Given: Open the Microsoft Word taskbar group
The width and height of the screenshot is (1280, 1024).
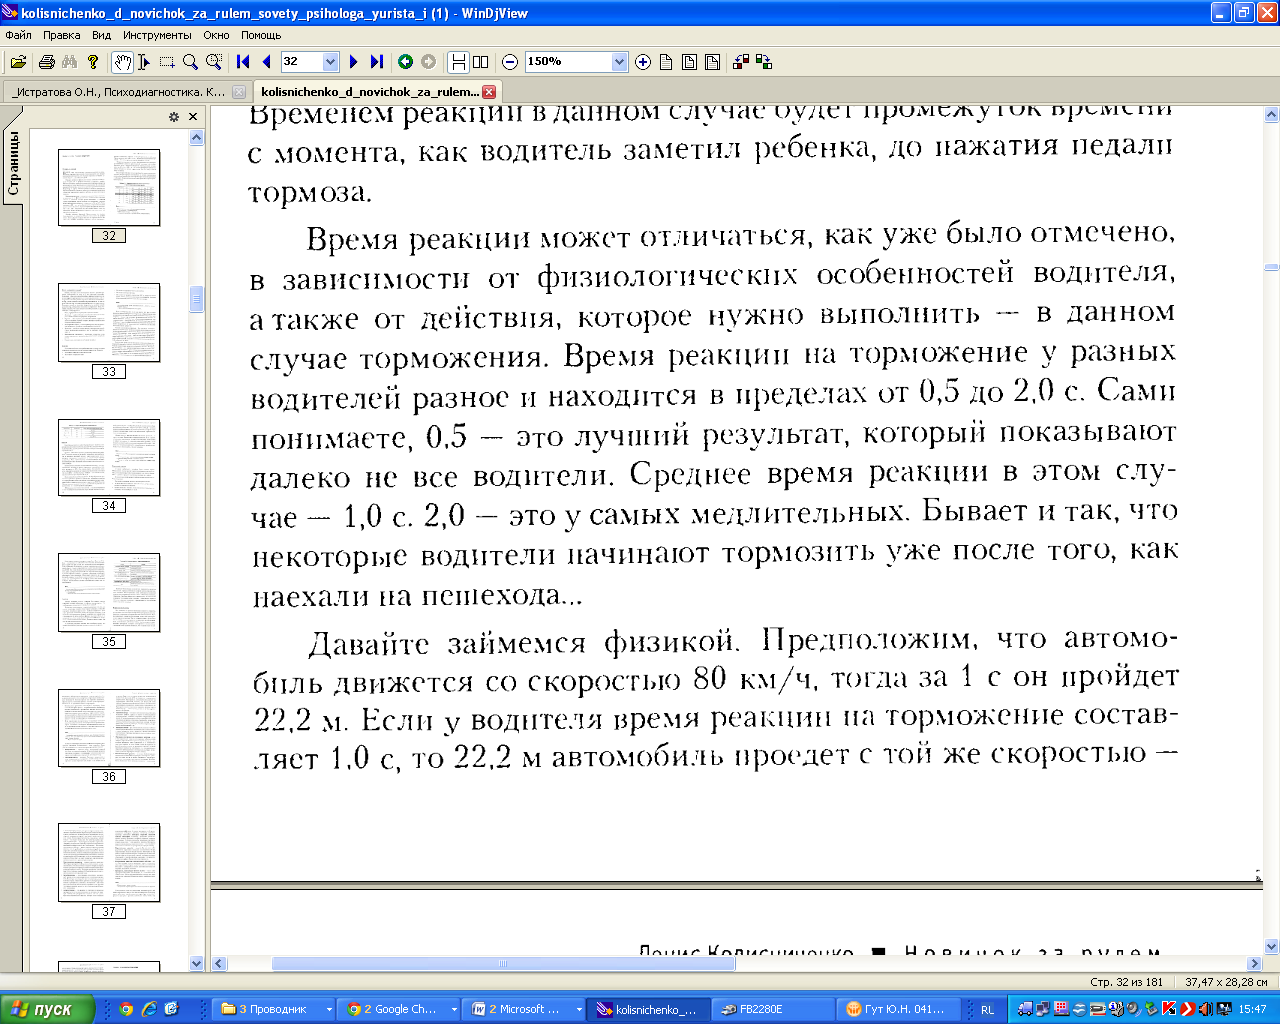Looking at the screenshot, I should click(x=525, y=1009).
